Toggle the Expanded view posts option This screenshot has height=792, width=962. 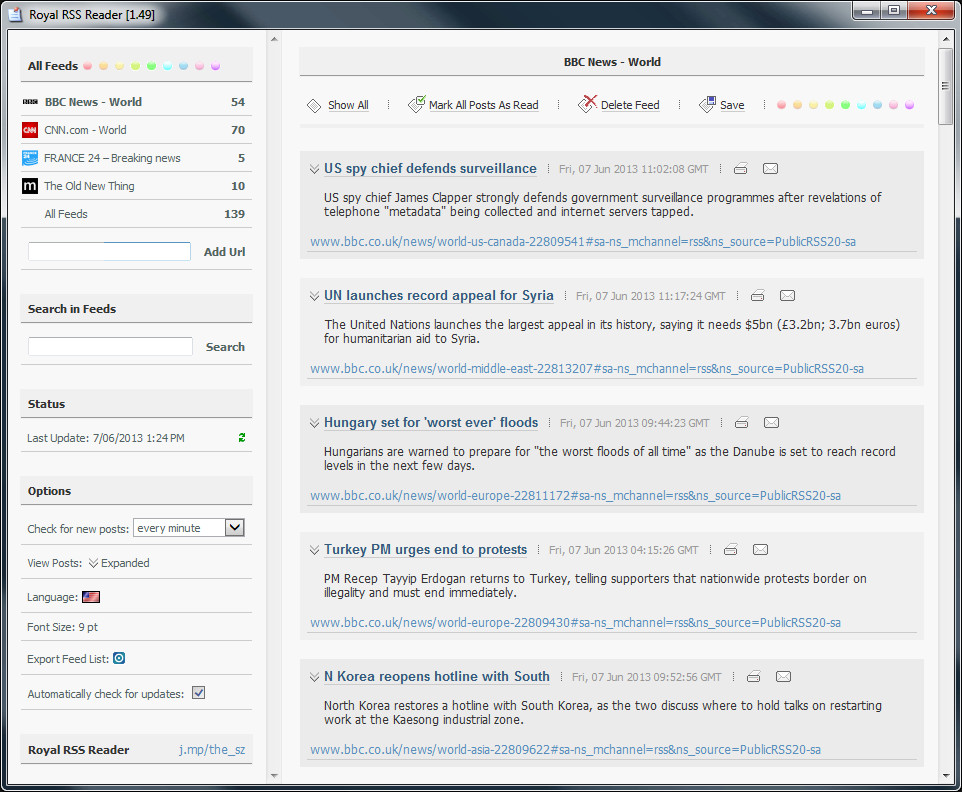pyautogui.click(x=119, y=563)
